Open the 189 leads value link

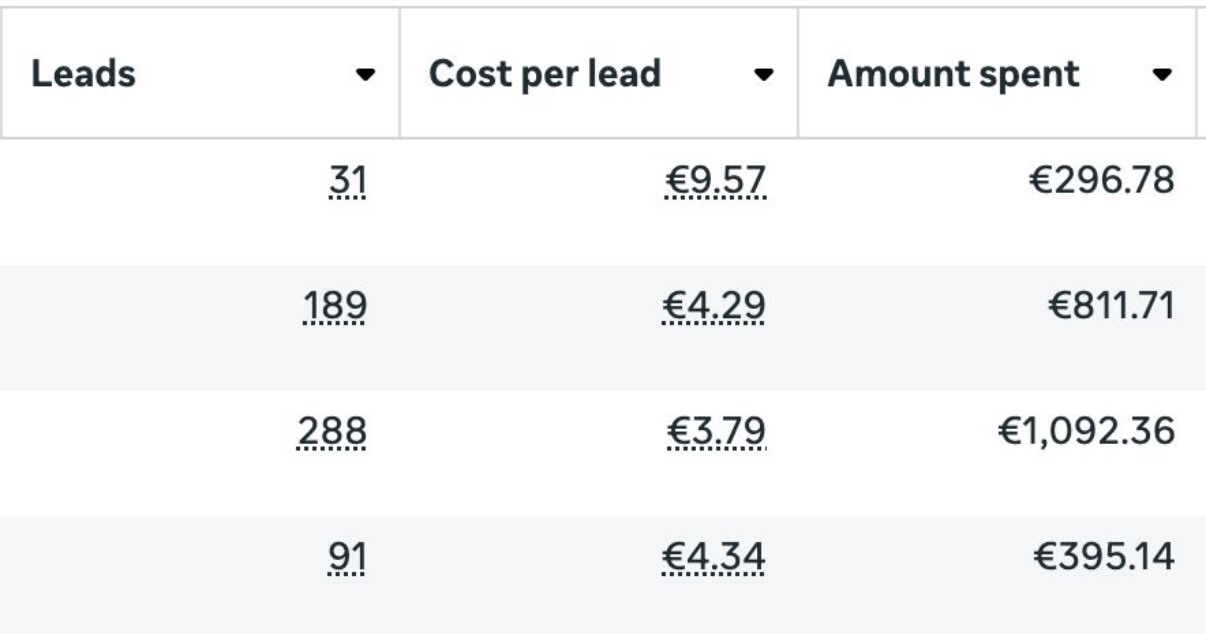point(334,306)
